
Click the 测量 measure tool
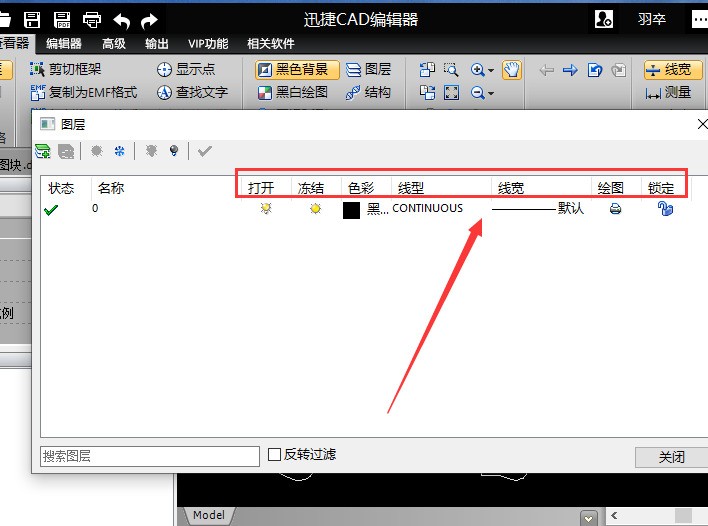click(669, 92)
